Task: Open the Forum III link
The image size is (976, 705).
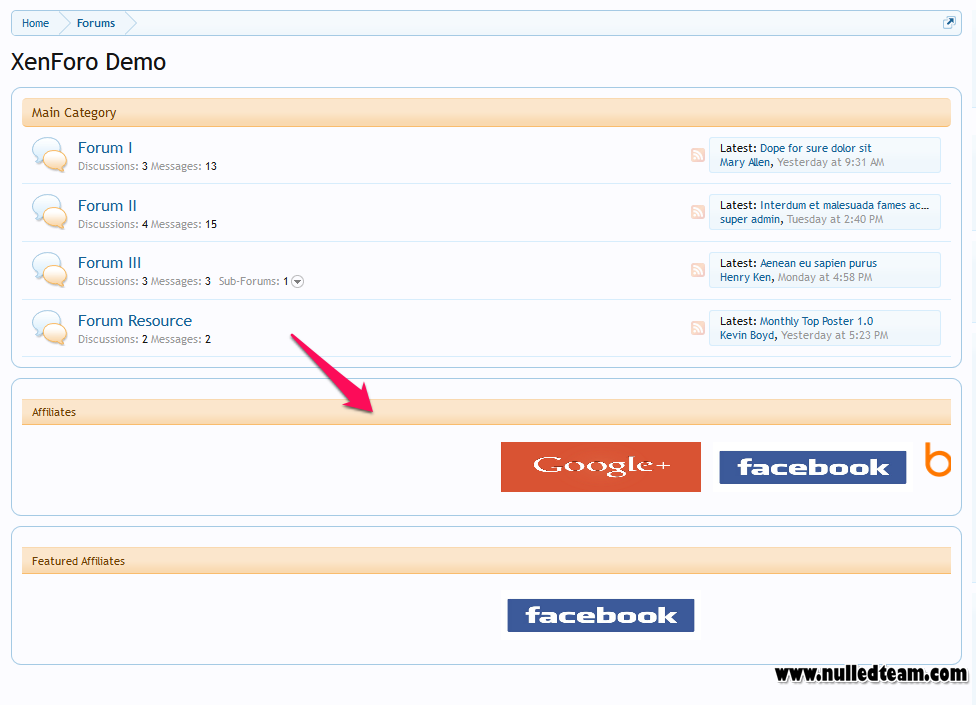Action: [x=110, y=263]
